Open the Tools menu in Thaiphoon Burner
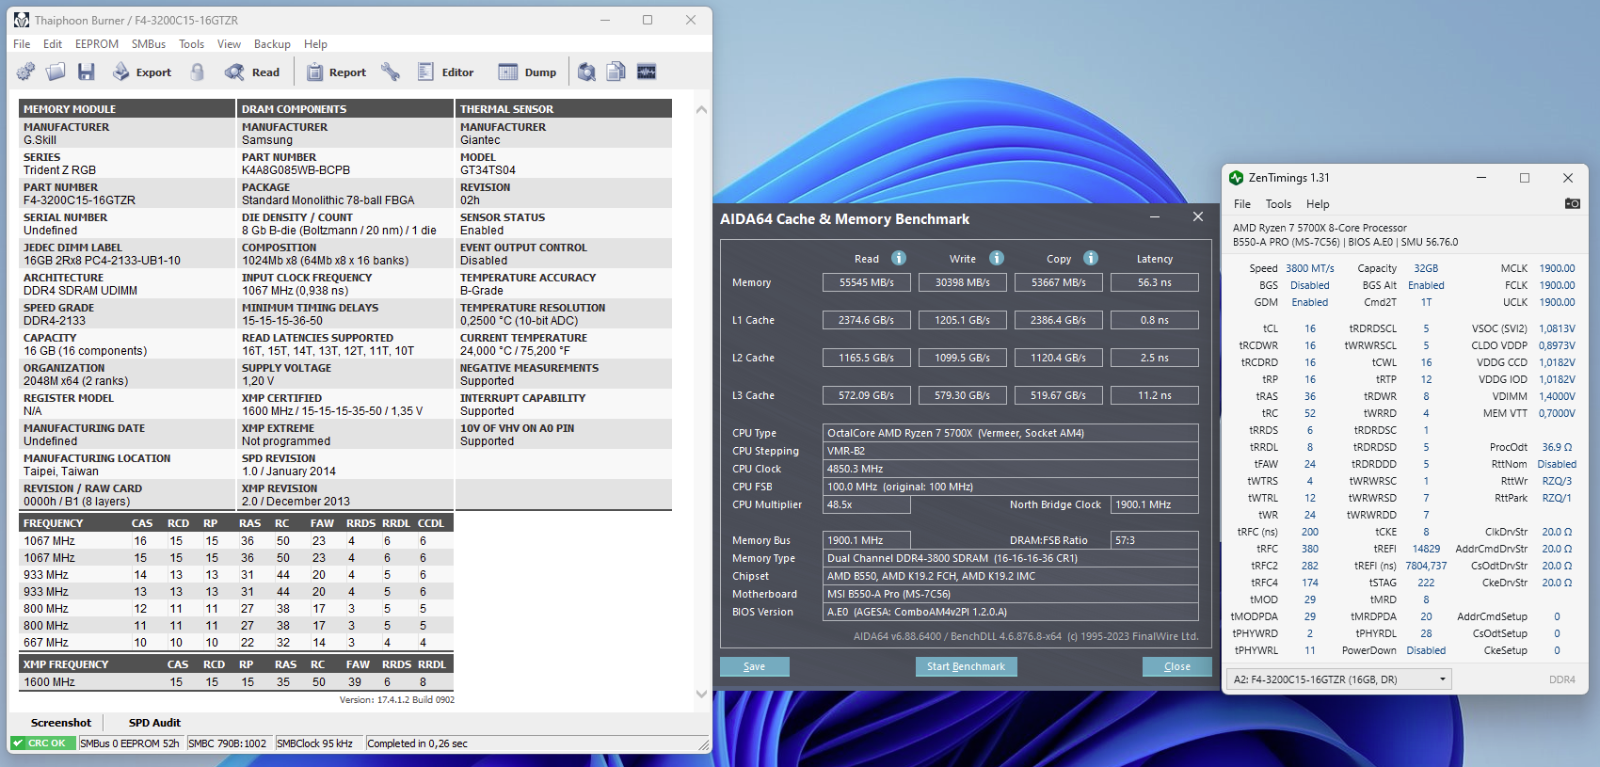 pyautogui.click(x=191, y=44)
